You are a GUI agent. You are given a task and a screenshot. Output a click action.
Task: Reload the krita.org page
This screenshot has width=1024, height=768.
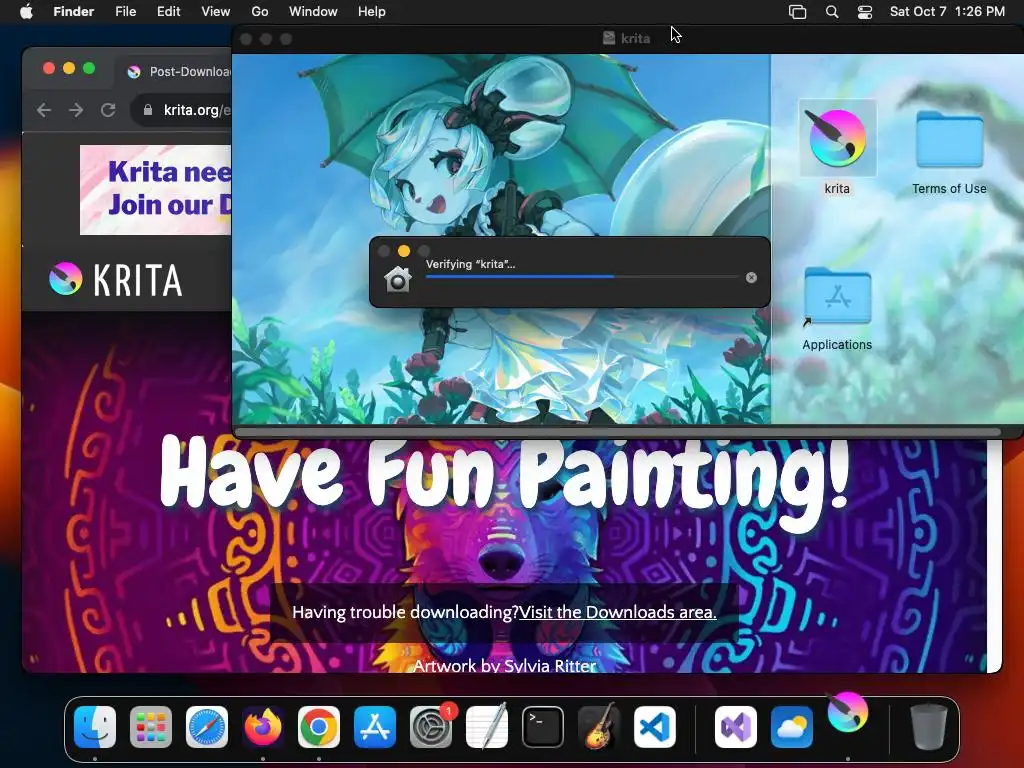(x=108, y=110)
